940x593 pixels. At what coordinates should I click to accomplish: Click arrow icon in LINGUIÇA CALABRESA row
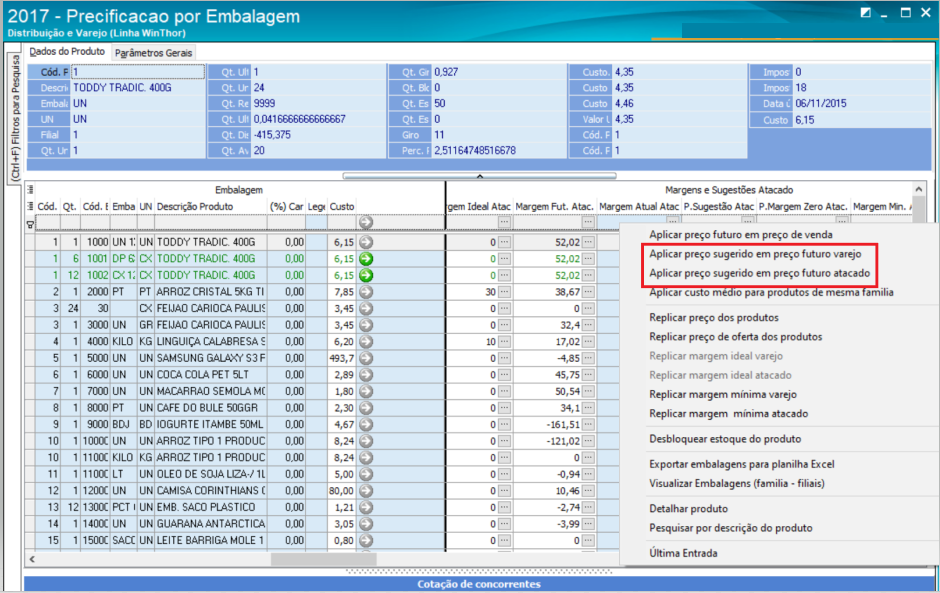(x=366, y=342)
